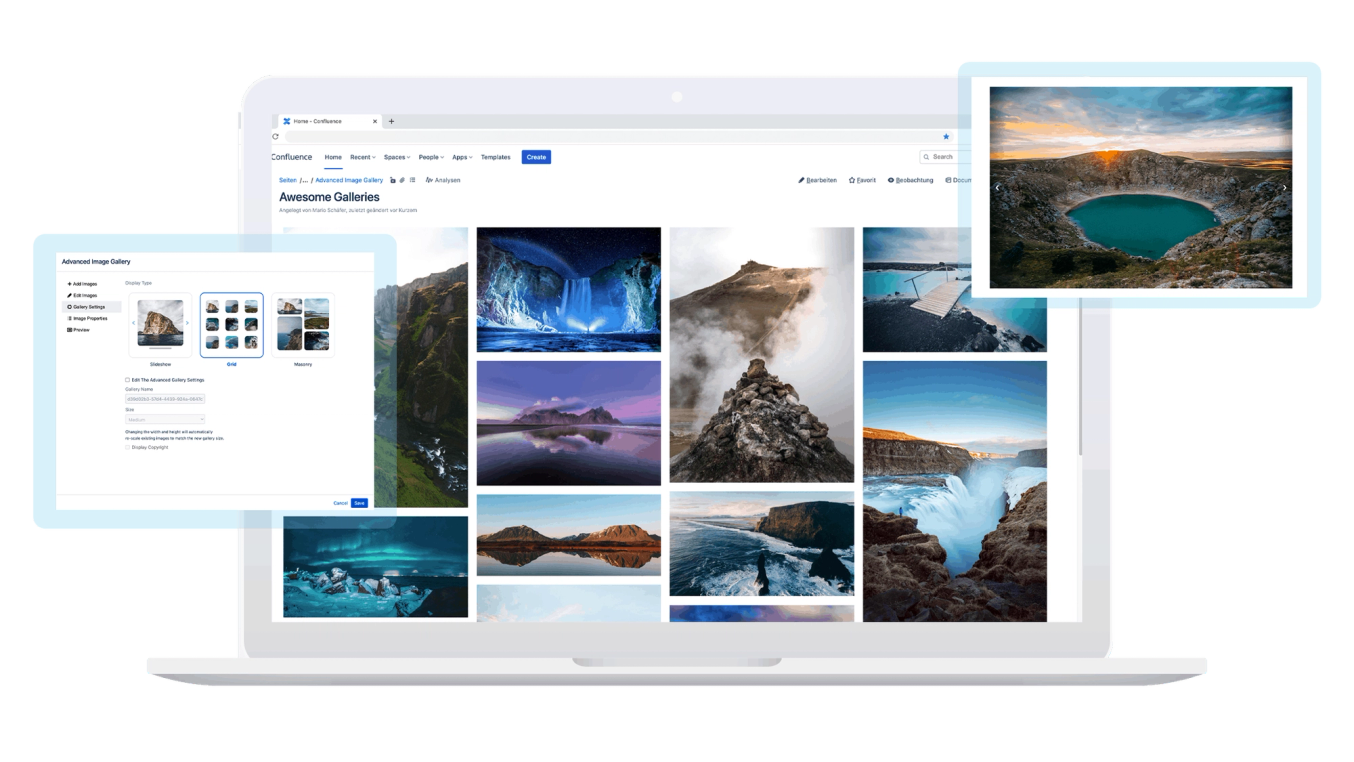Select Add Images in gallery dialog sidebar

(x=82, y=284)
